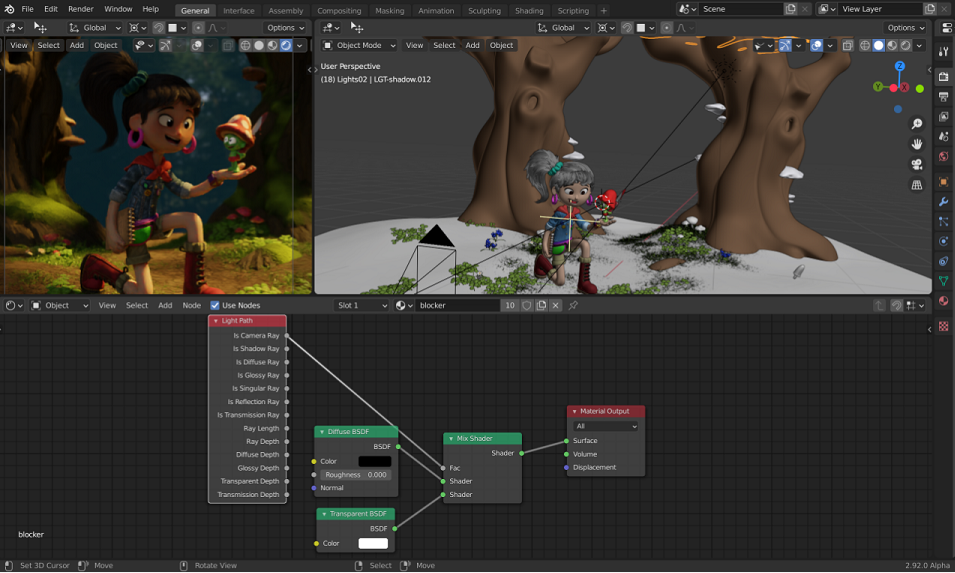Click the blocker material name field
The height and width of the screenshot is (573, 955).
(x=459, y=306)
